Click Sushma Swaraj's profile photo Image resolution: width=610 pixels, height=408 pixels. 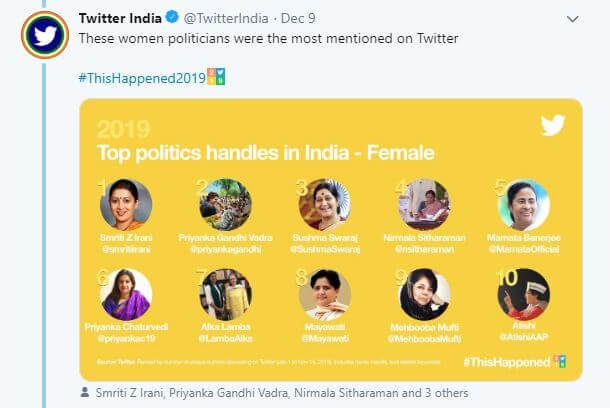(324, 205)
